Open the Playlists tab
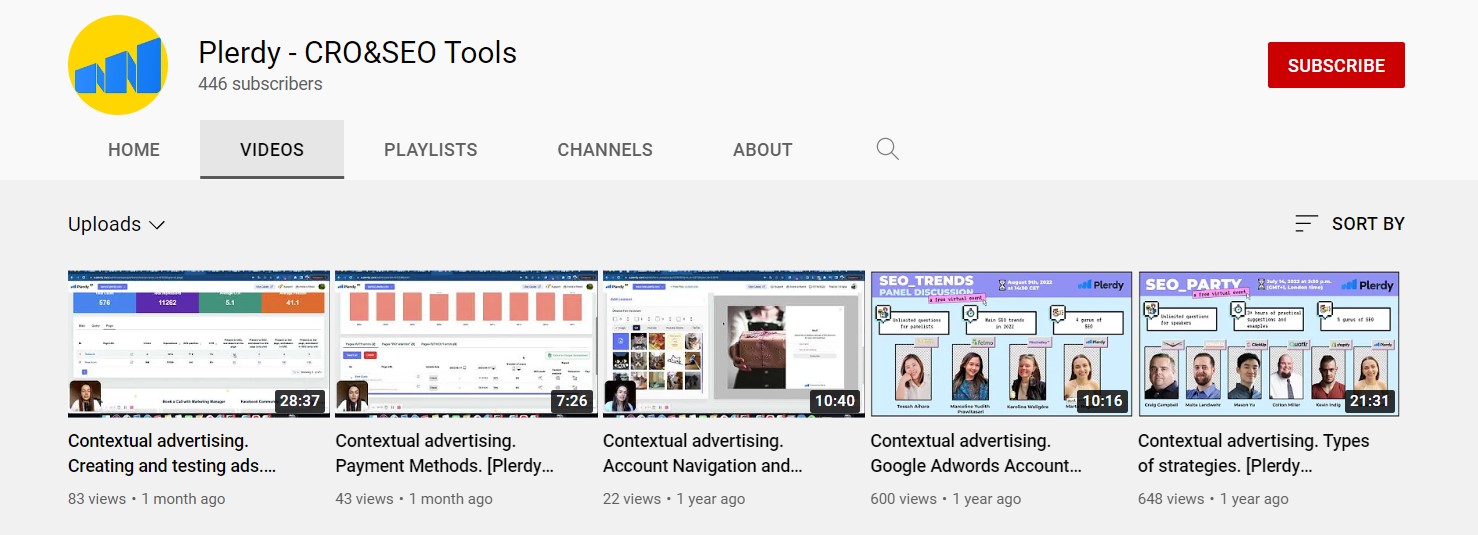1478x535 pixels. click(431, 149)
